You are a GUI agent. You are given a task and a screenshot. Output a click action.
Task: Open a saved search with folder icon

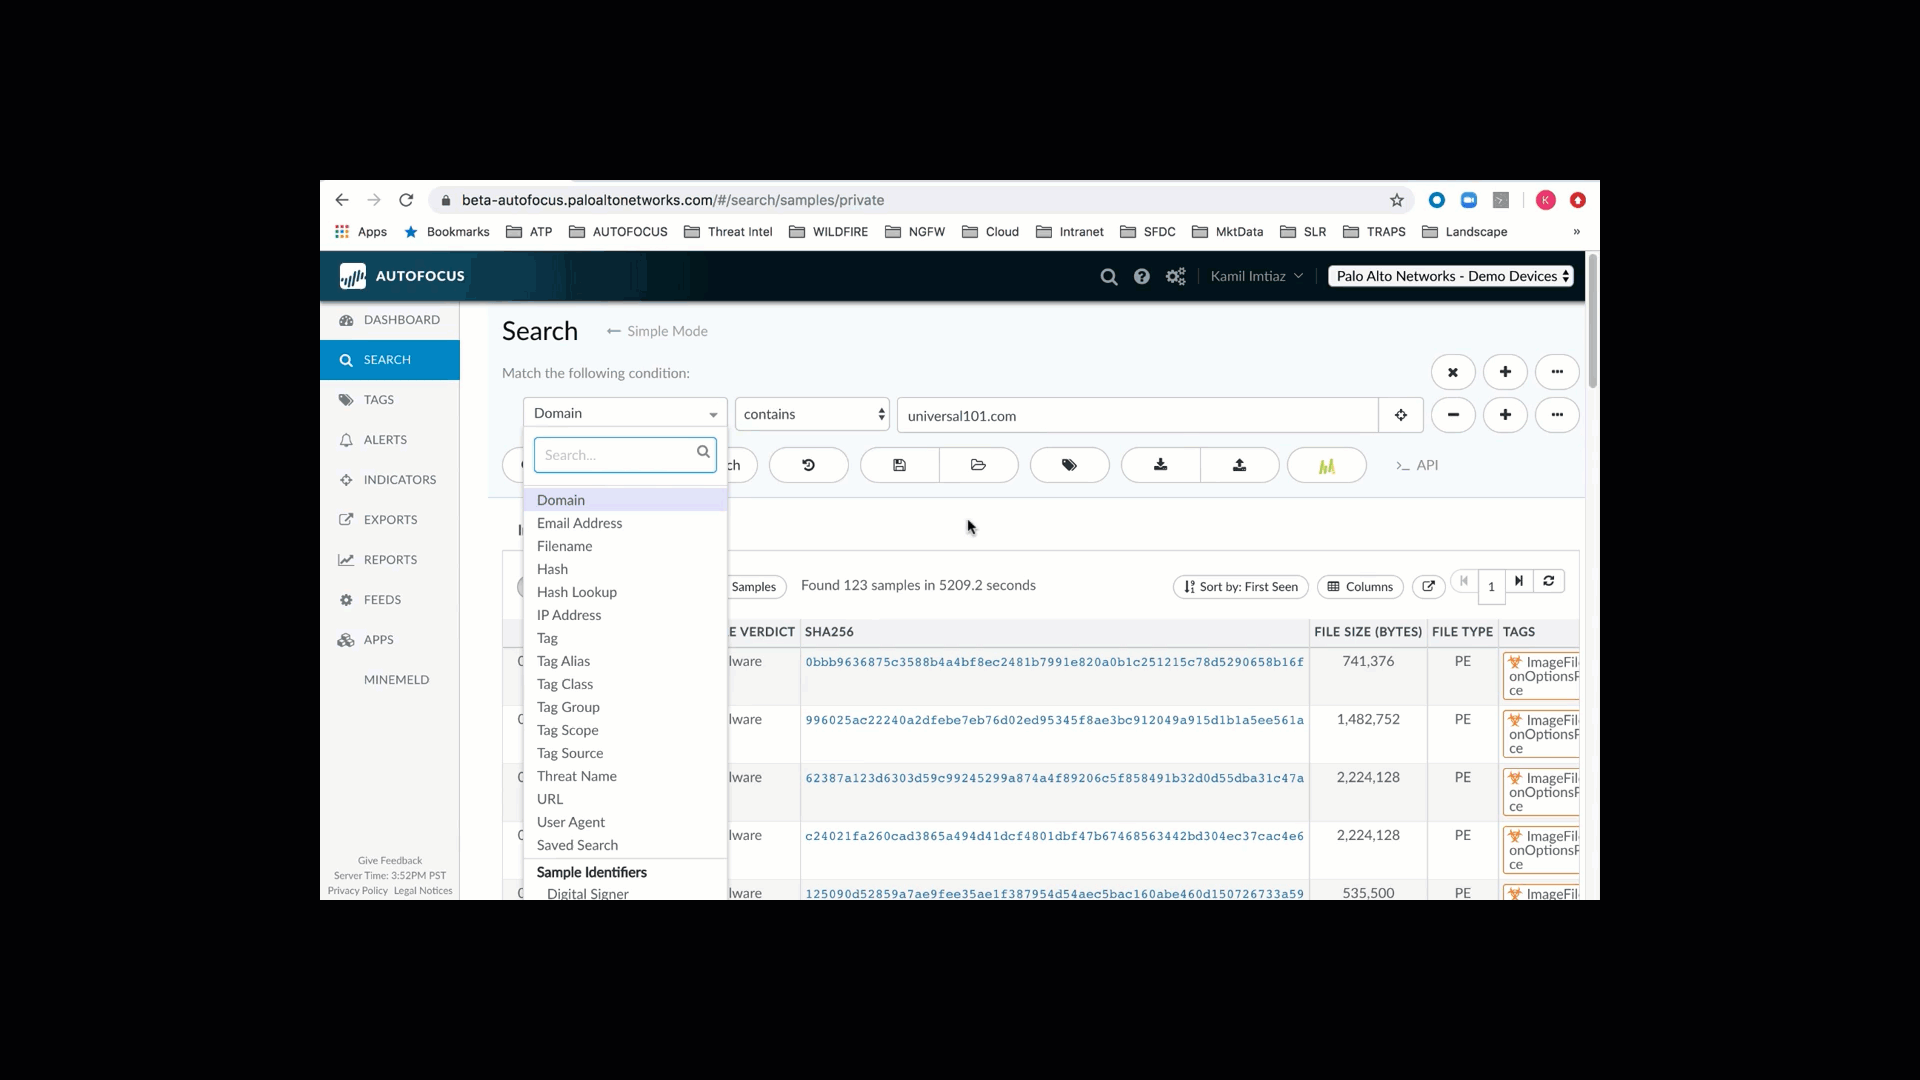click(x=978, y=465)
